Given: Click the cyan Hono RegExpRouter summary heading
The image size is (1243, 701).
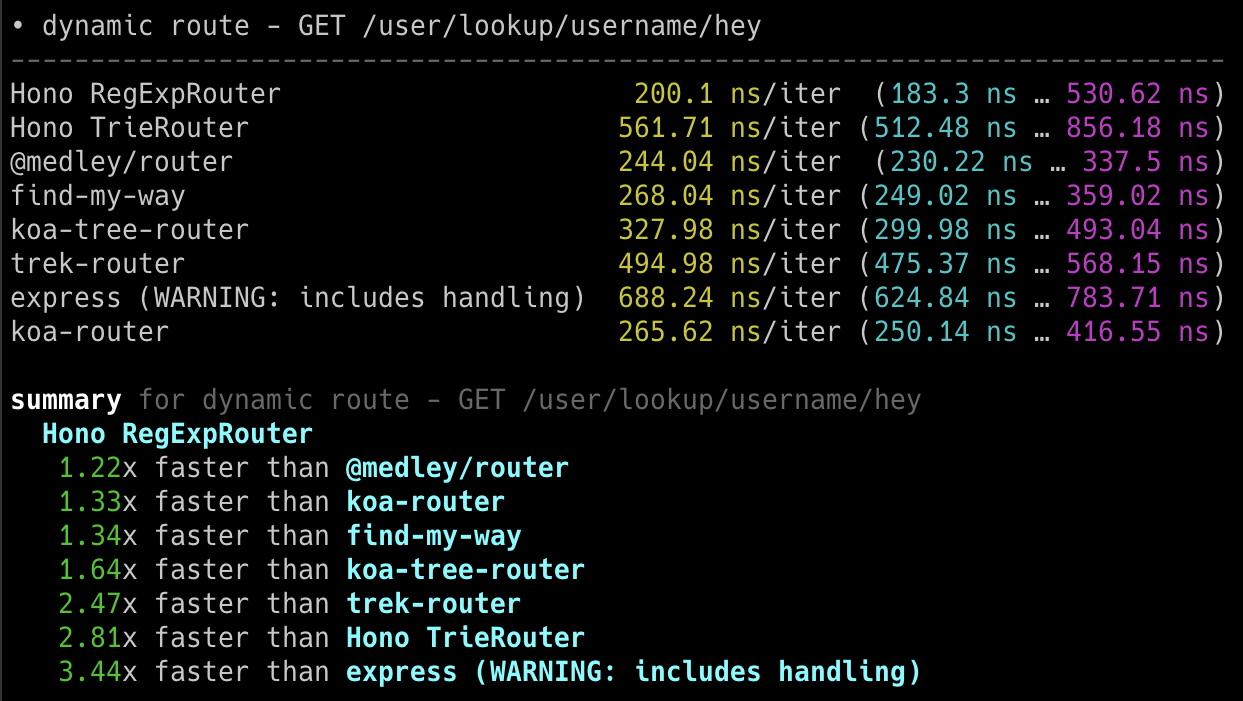Looking at the screenshot, I should pos(177,434).
